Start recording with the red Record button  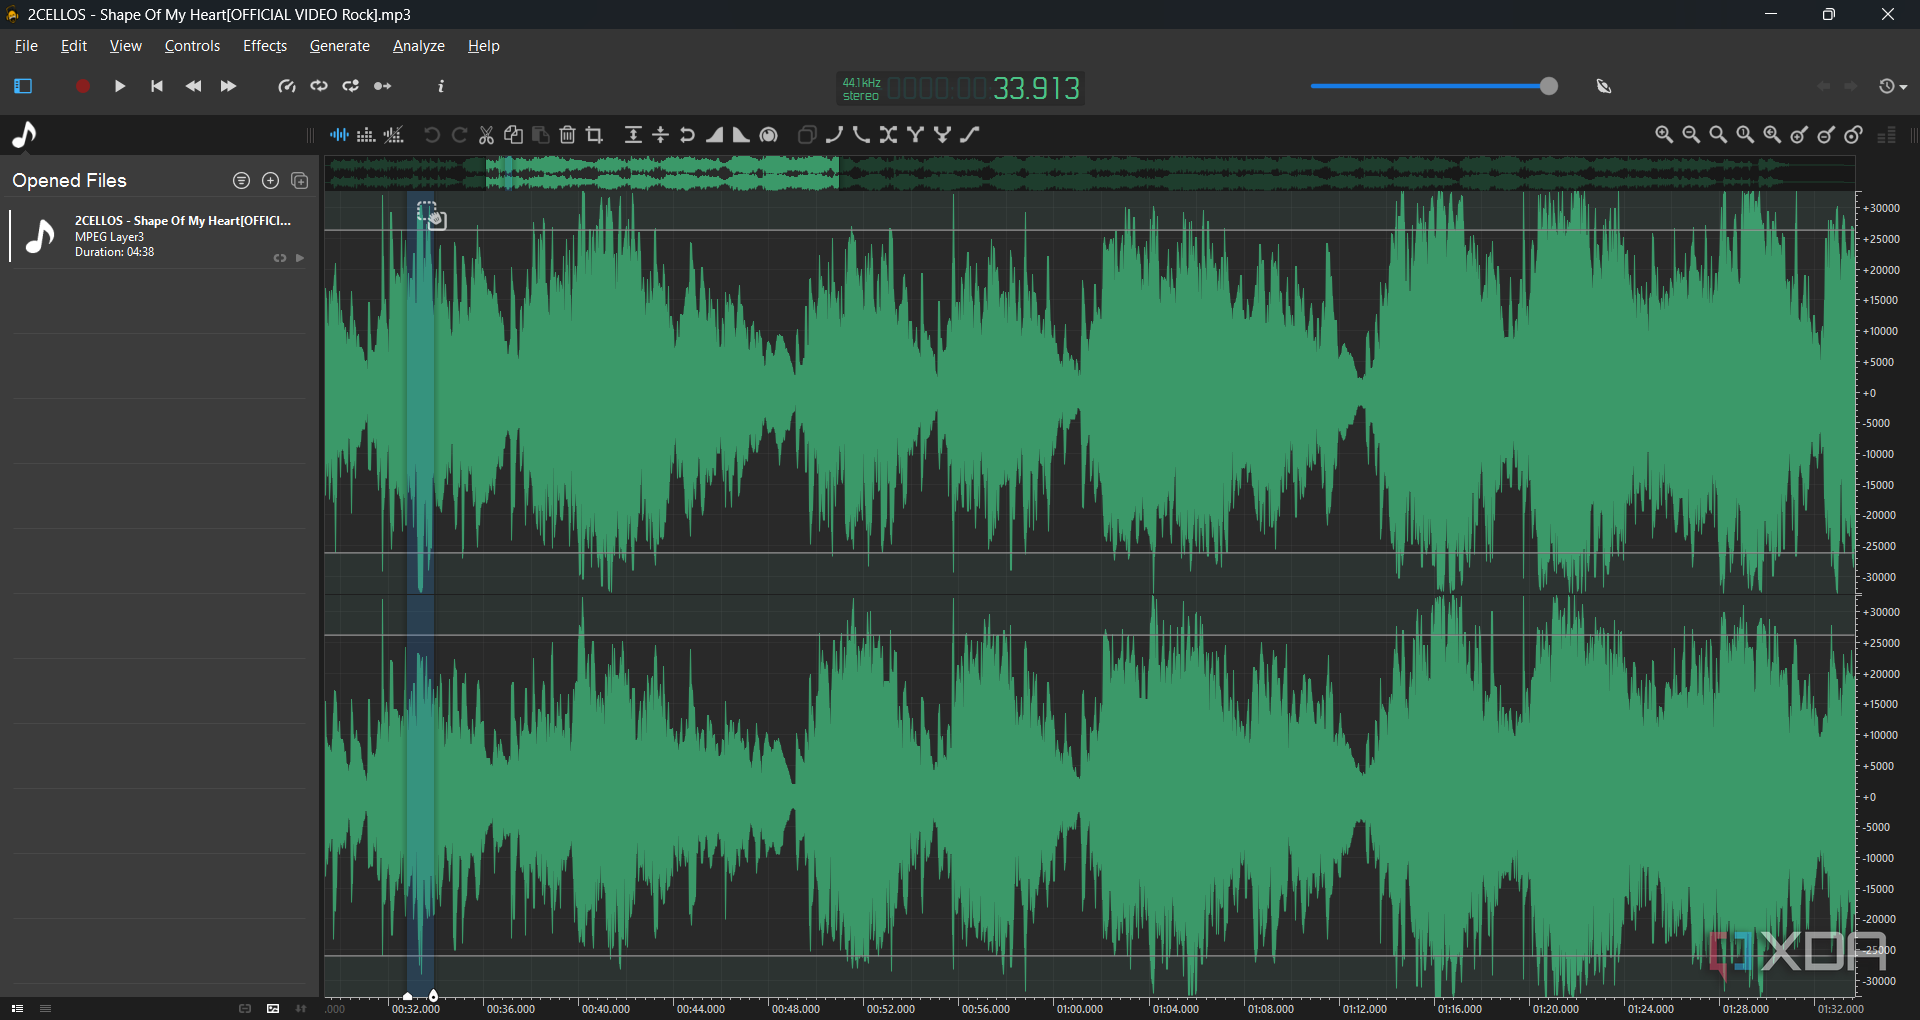pyautogui.click(x=83, y=87)
